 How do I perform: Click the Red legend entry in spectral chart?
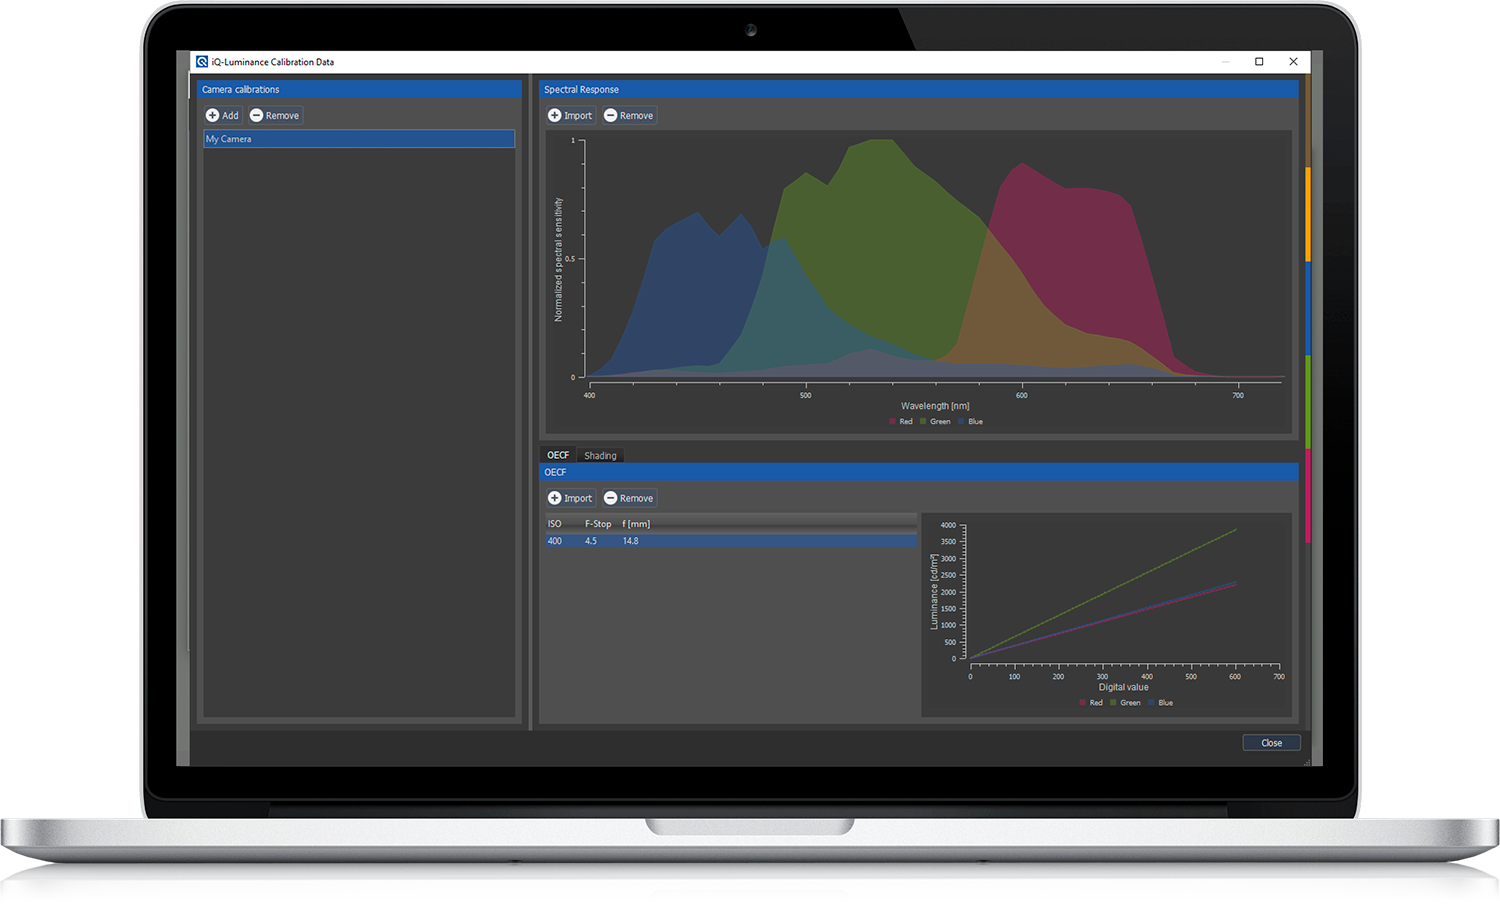click(901, 422)
